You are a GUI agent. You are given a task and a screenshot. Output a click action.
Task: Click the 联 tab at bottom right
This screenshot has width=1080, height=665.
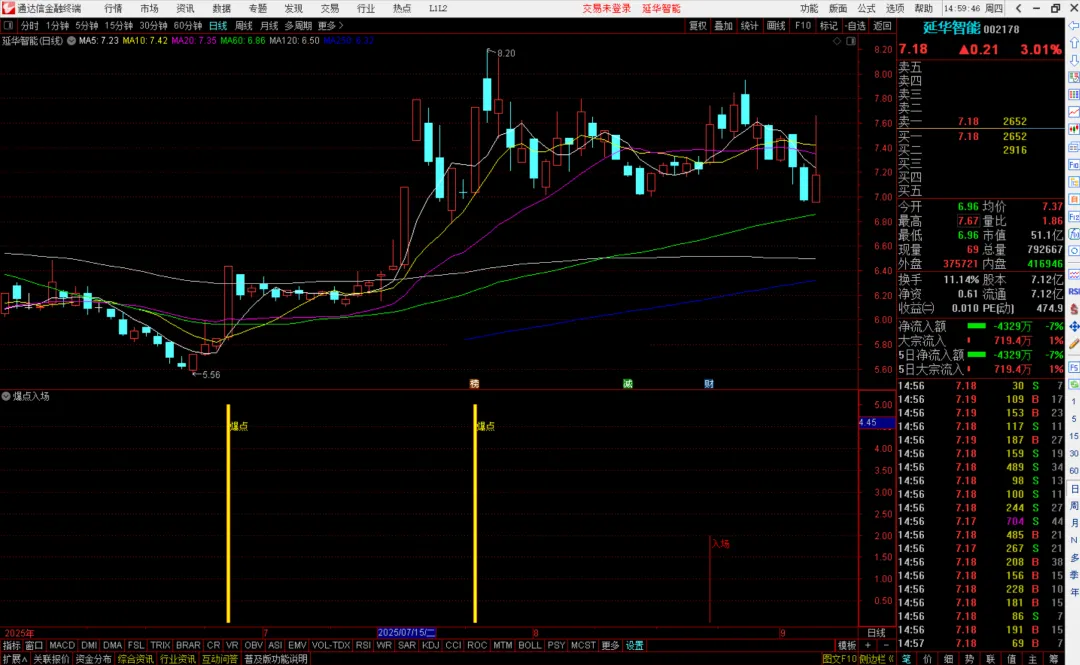990,659
